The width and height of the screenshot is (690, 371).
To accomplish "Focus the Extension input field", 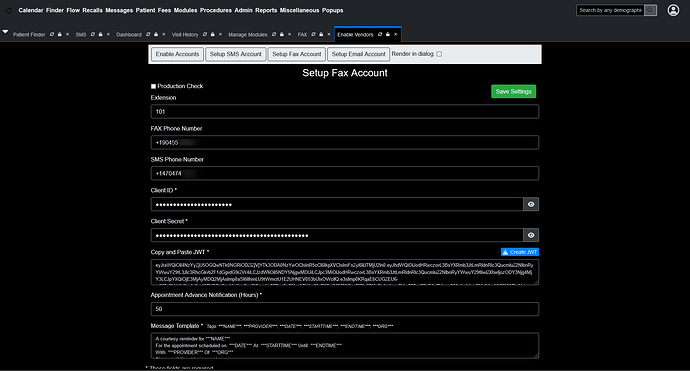I will click(345, 112).
